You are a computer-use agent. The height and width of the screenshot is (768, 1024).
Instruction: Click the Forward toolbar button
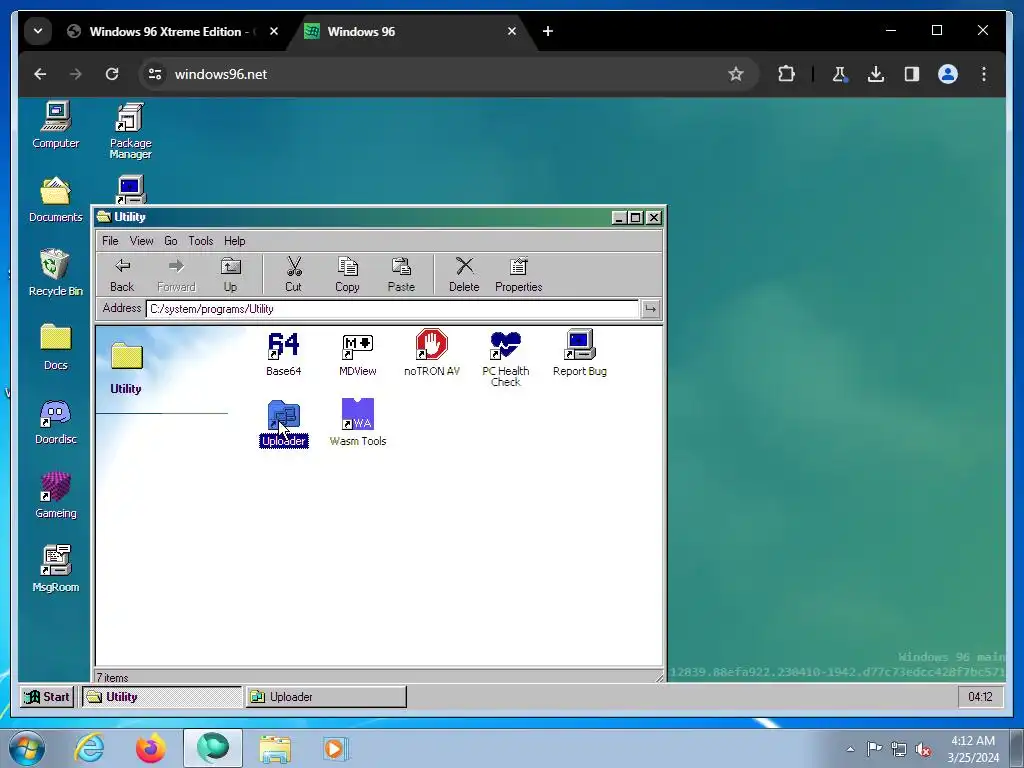point(176,274)
